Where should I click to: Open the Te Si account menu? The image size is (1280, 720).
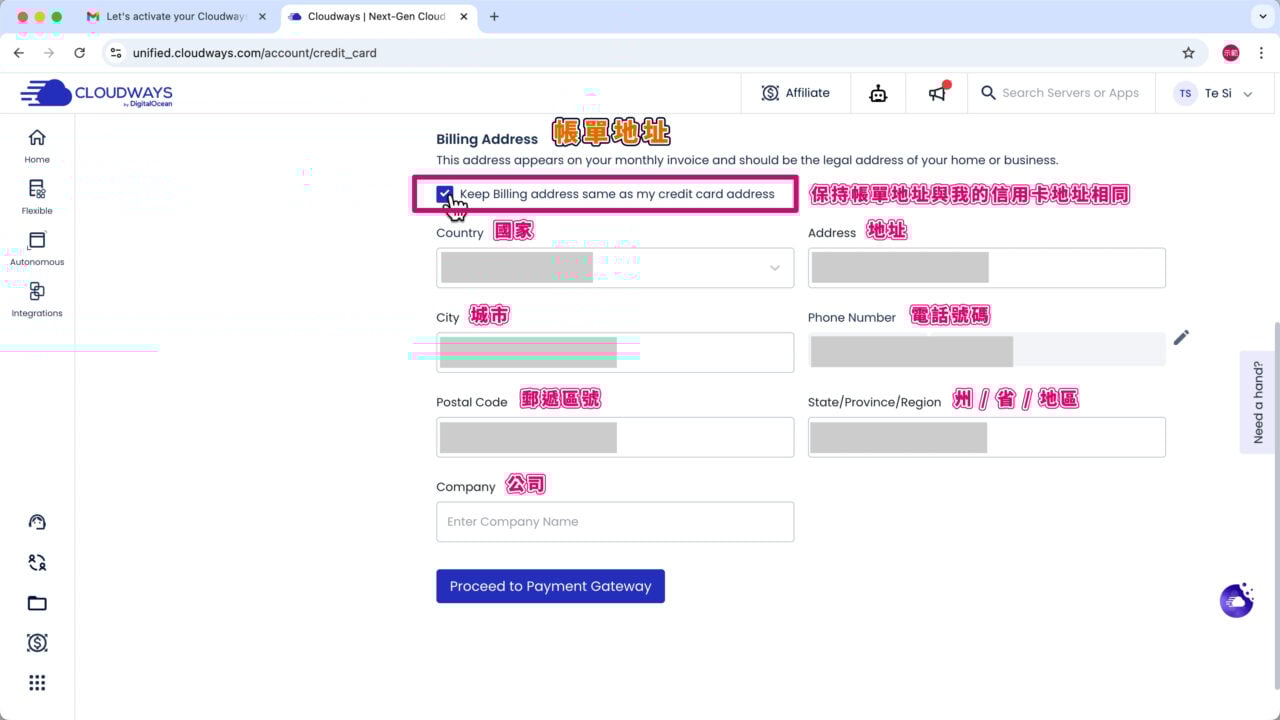pyautogui.click(x=1214, y=93)
